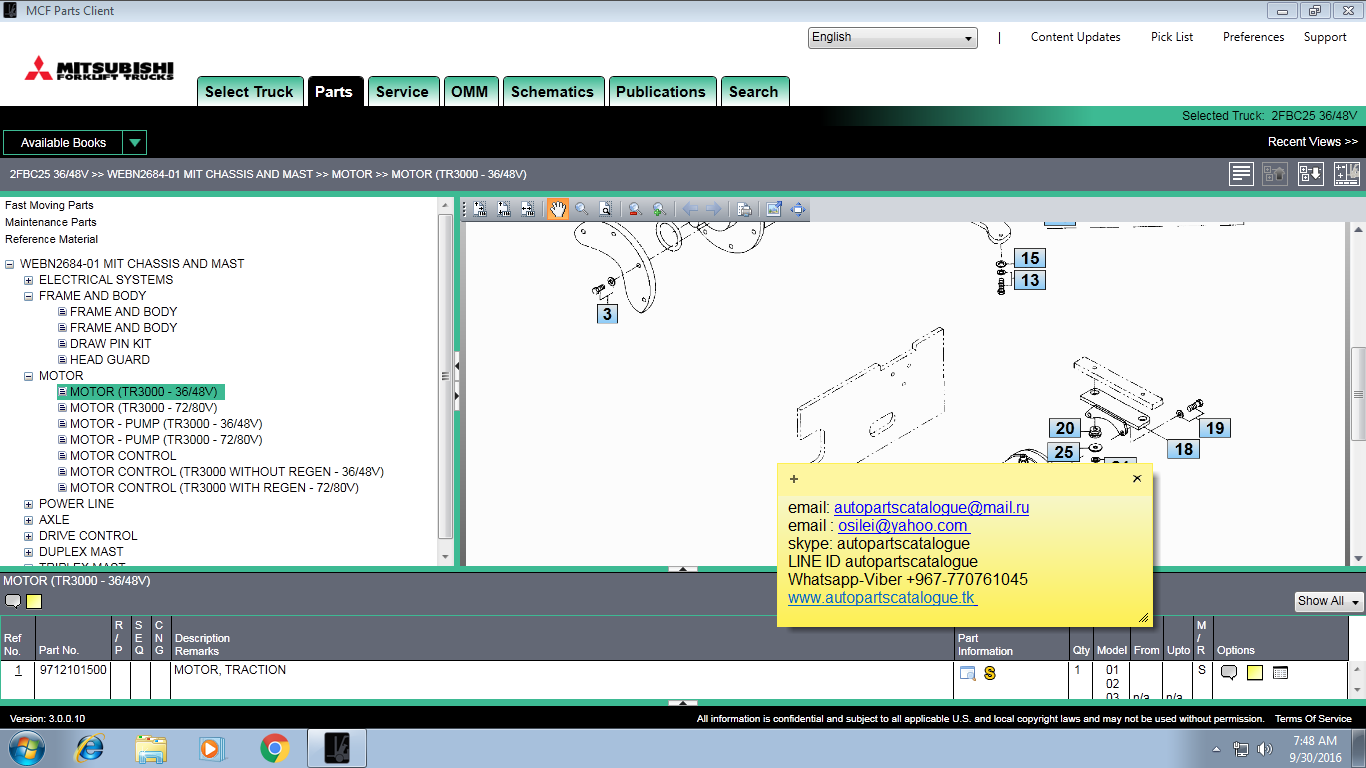
Task: Select MOTOR CONTROL in the tree
Action: [x=123, y=456]
